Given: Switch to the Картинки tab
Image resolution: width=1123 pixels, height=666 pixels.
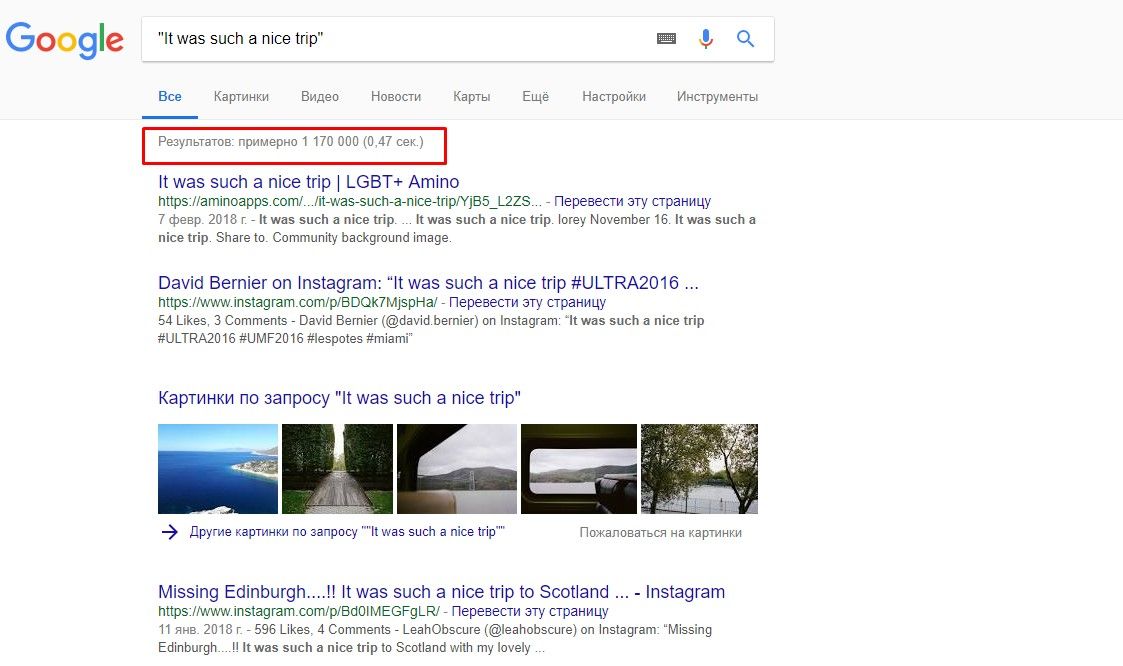Looking at the screenshot, I should click(x=241, y=97).
